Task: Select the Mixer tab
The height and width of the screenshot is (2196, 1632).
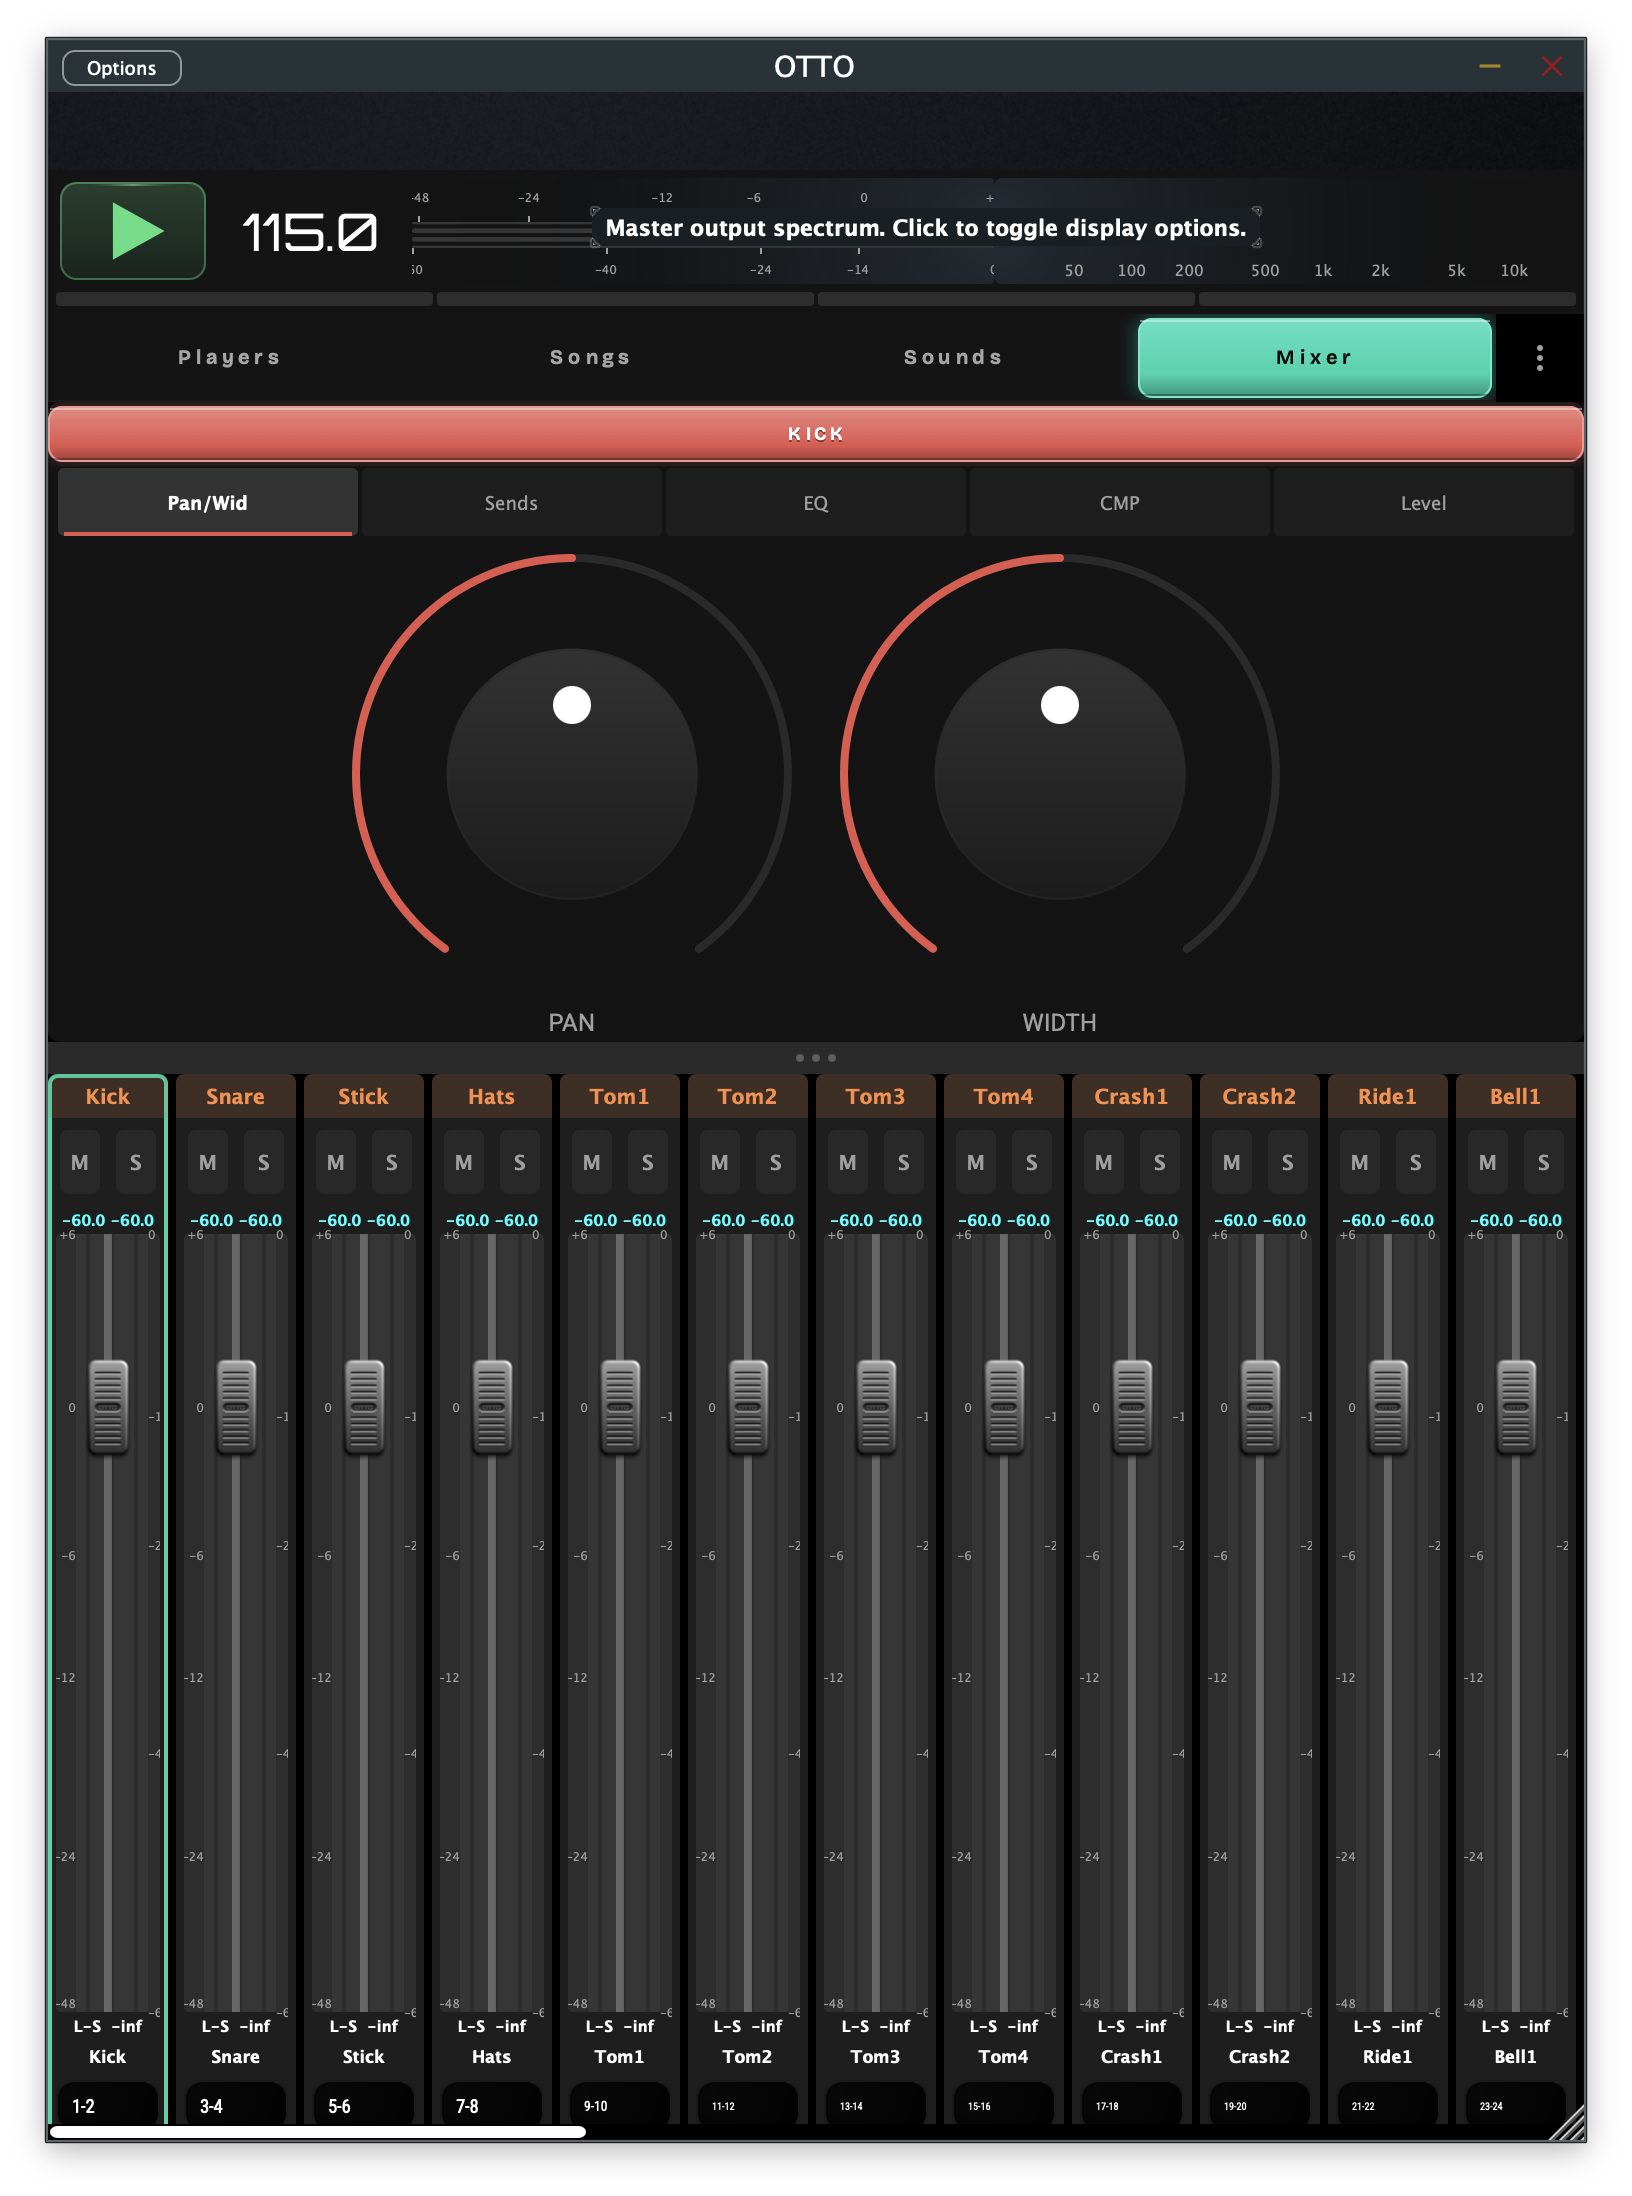Action: tap(1314, 357)
